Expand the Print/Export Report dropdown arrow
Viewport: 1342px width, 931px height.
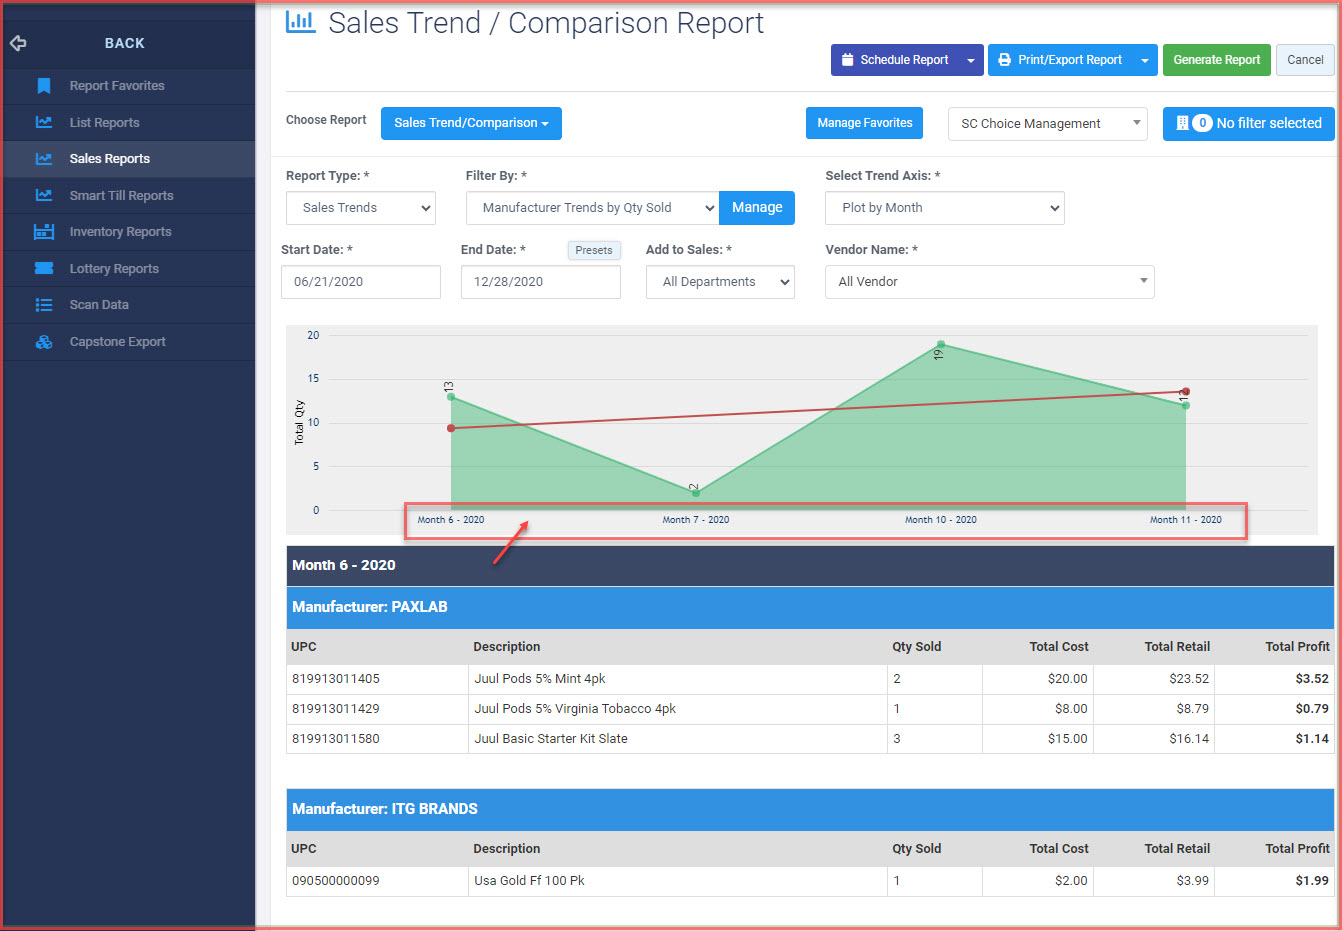1145,60
